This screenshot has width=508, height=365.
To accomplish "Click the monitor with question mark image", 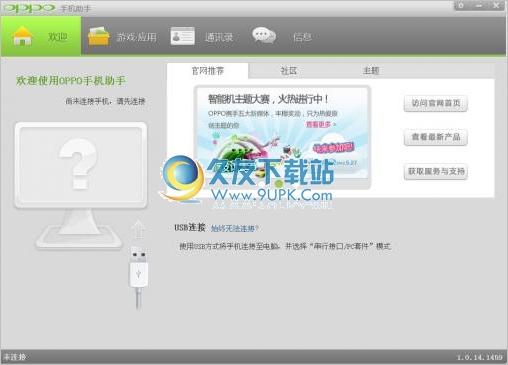I will (x=80, y=186).
